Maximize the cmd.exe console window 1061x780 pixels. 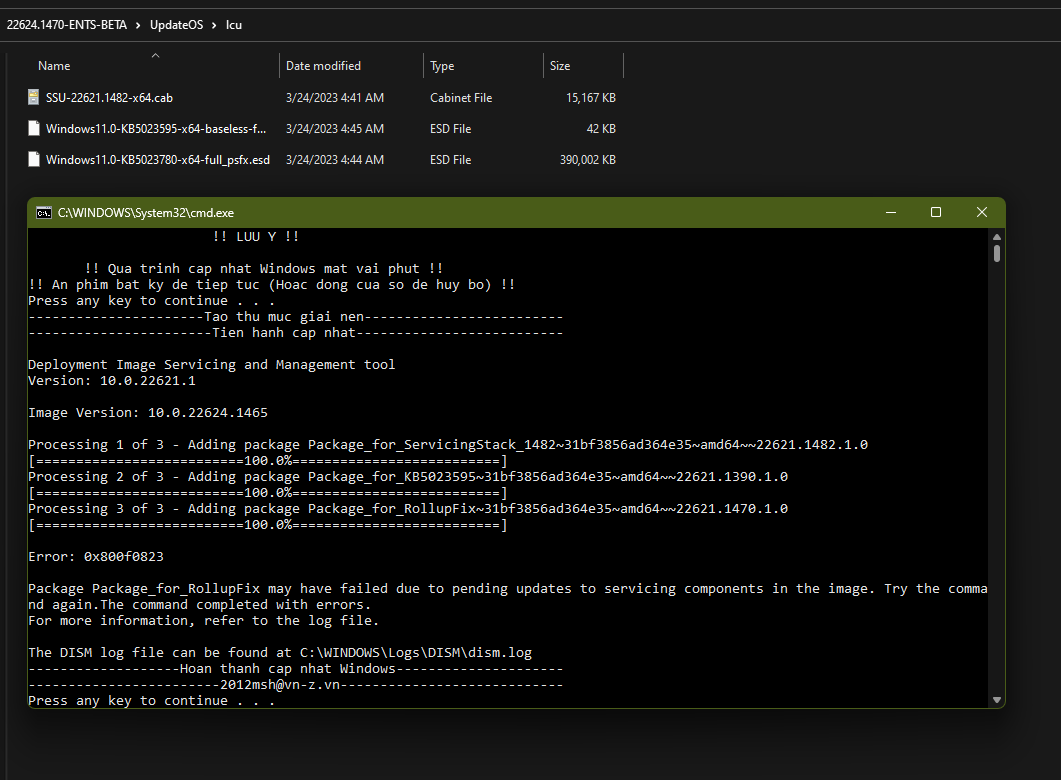pos(936,212)
